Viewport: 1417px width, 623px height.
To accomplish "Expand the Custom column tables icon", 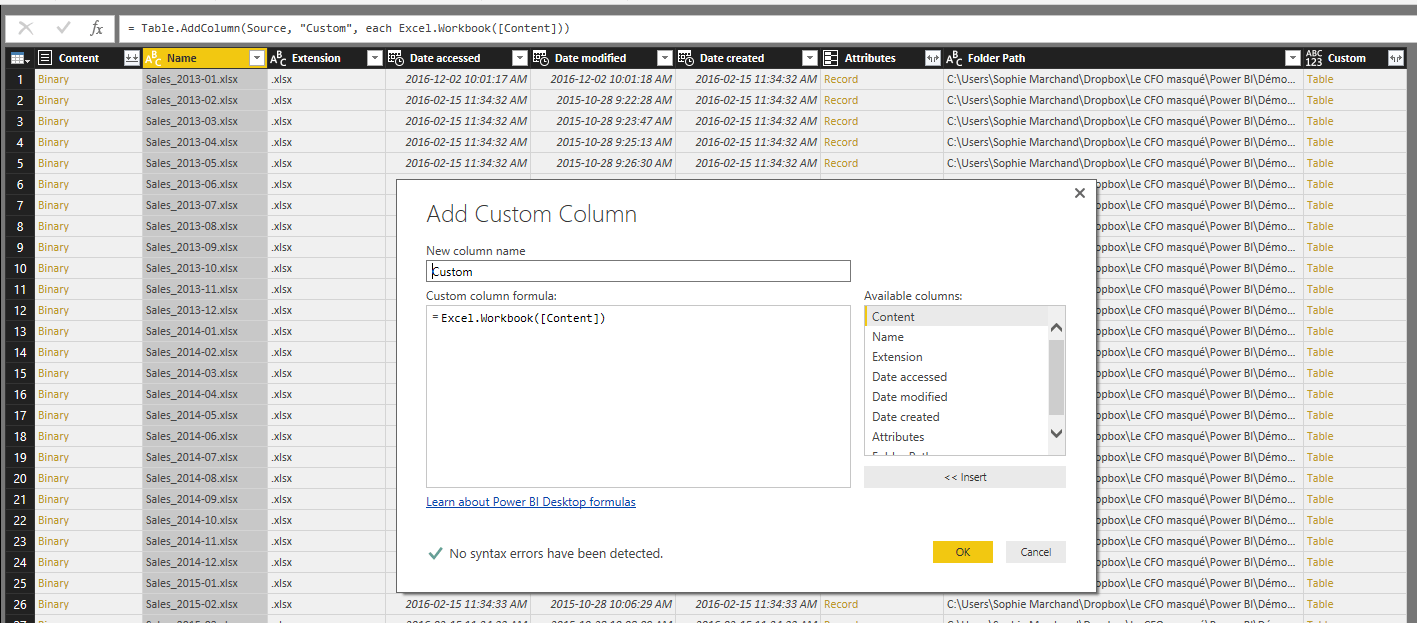I will click(x=1396, y=58).
